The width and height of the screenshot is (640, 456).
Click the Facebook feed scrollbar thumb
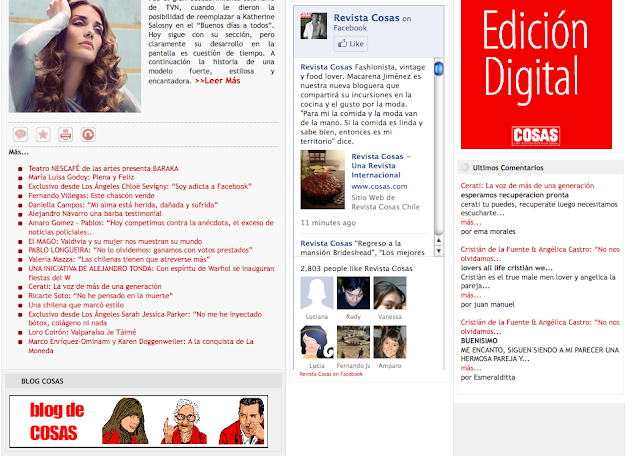(x=439, y=68)
